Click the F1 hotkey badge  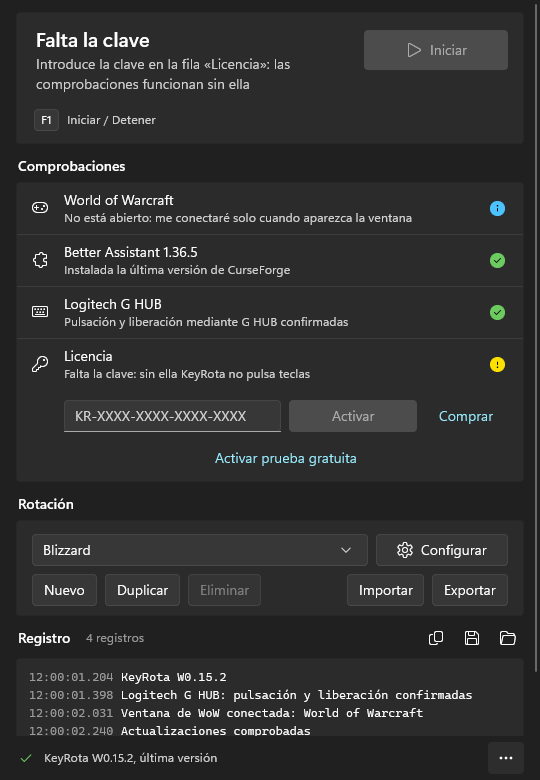46,120
